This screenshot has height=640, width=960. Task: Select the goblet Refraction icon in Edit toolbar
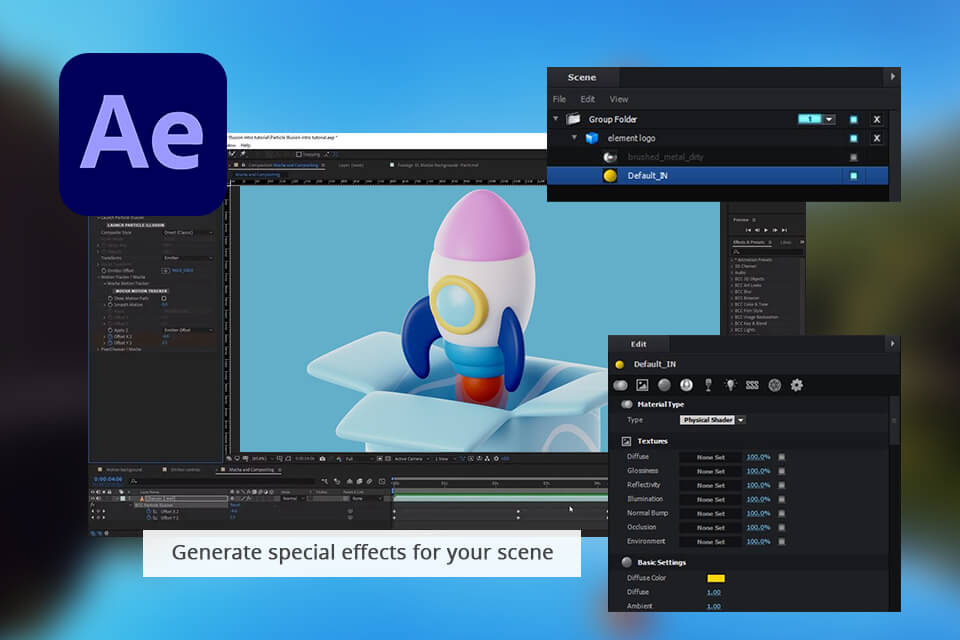click(708, 385)
